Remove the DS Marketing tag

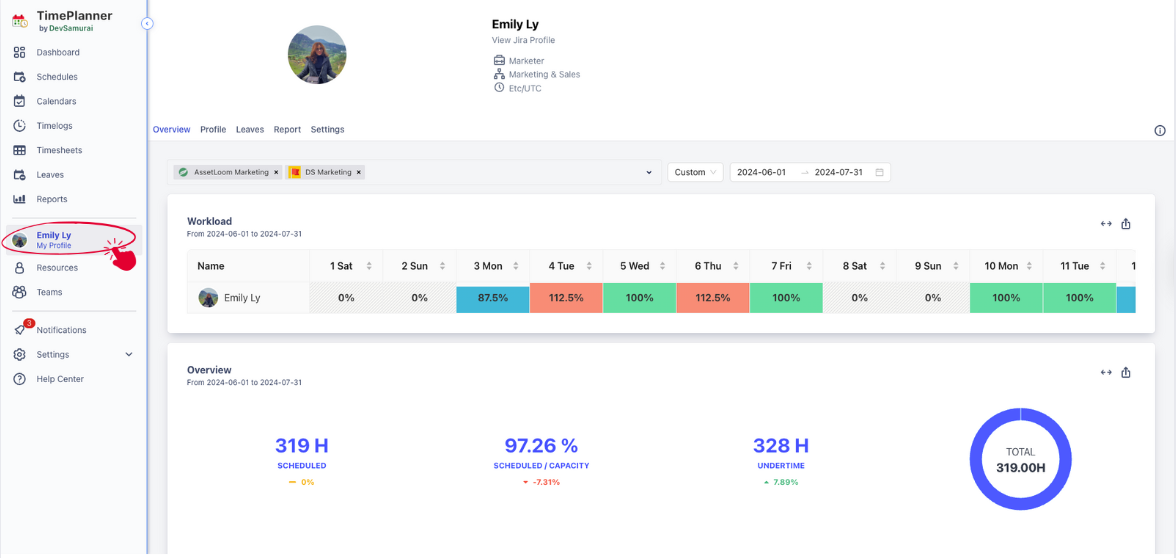[x=359, y=172]
